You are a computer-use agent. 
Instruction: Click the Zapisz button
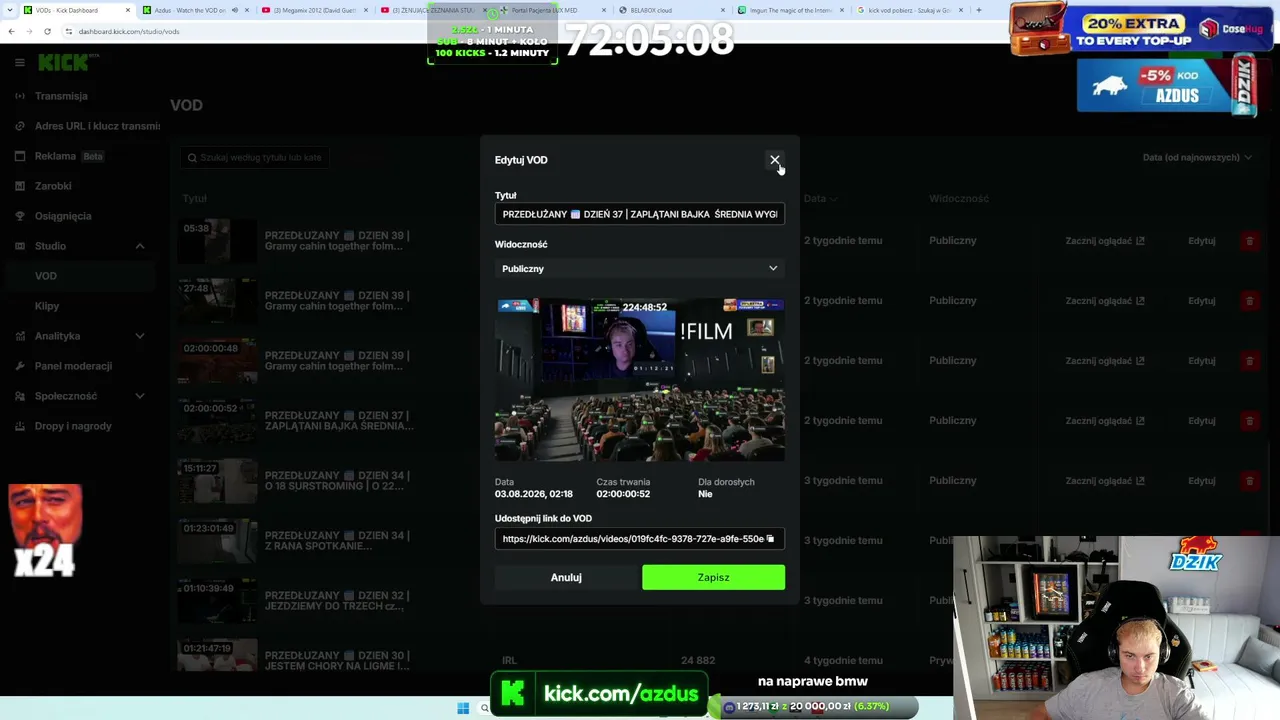click(x=713, y=577)
